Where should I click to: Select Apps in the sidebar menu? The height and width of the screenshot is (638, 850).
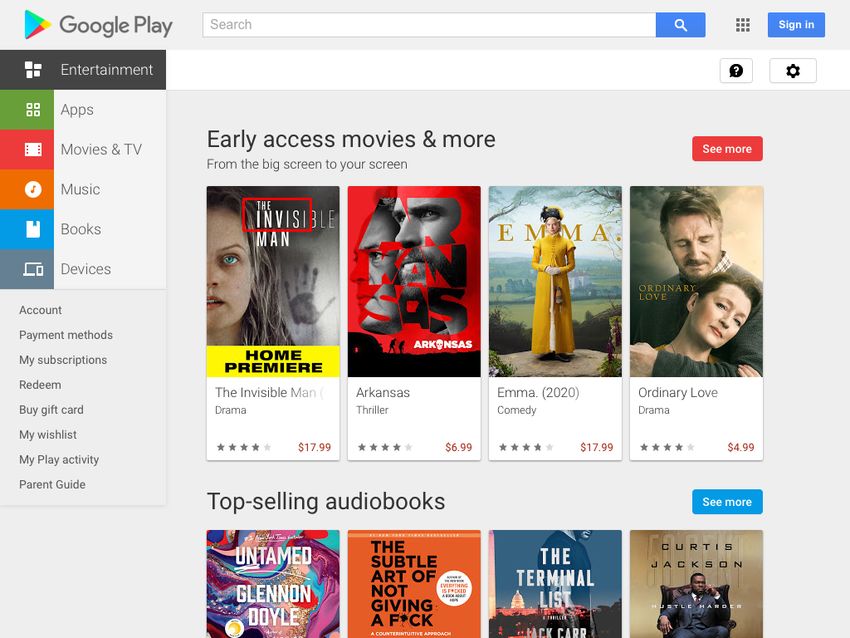pos(83,109)
